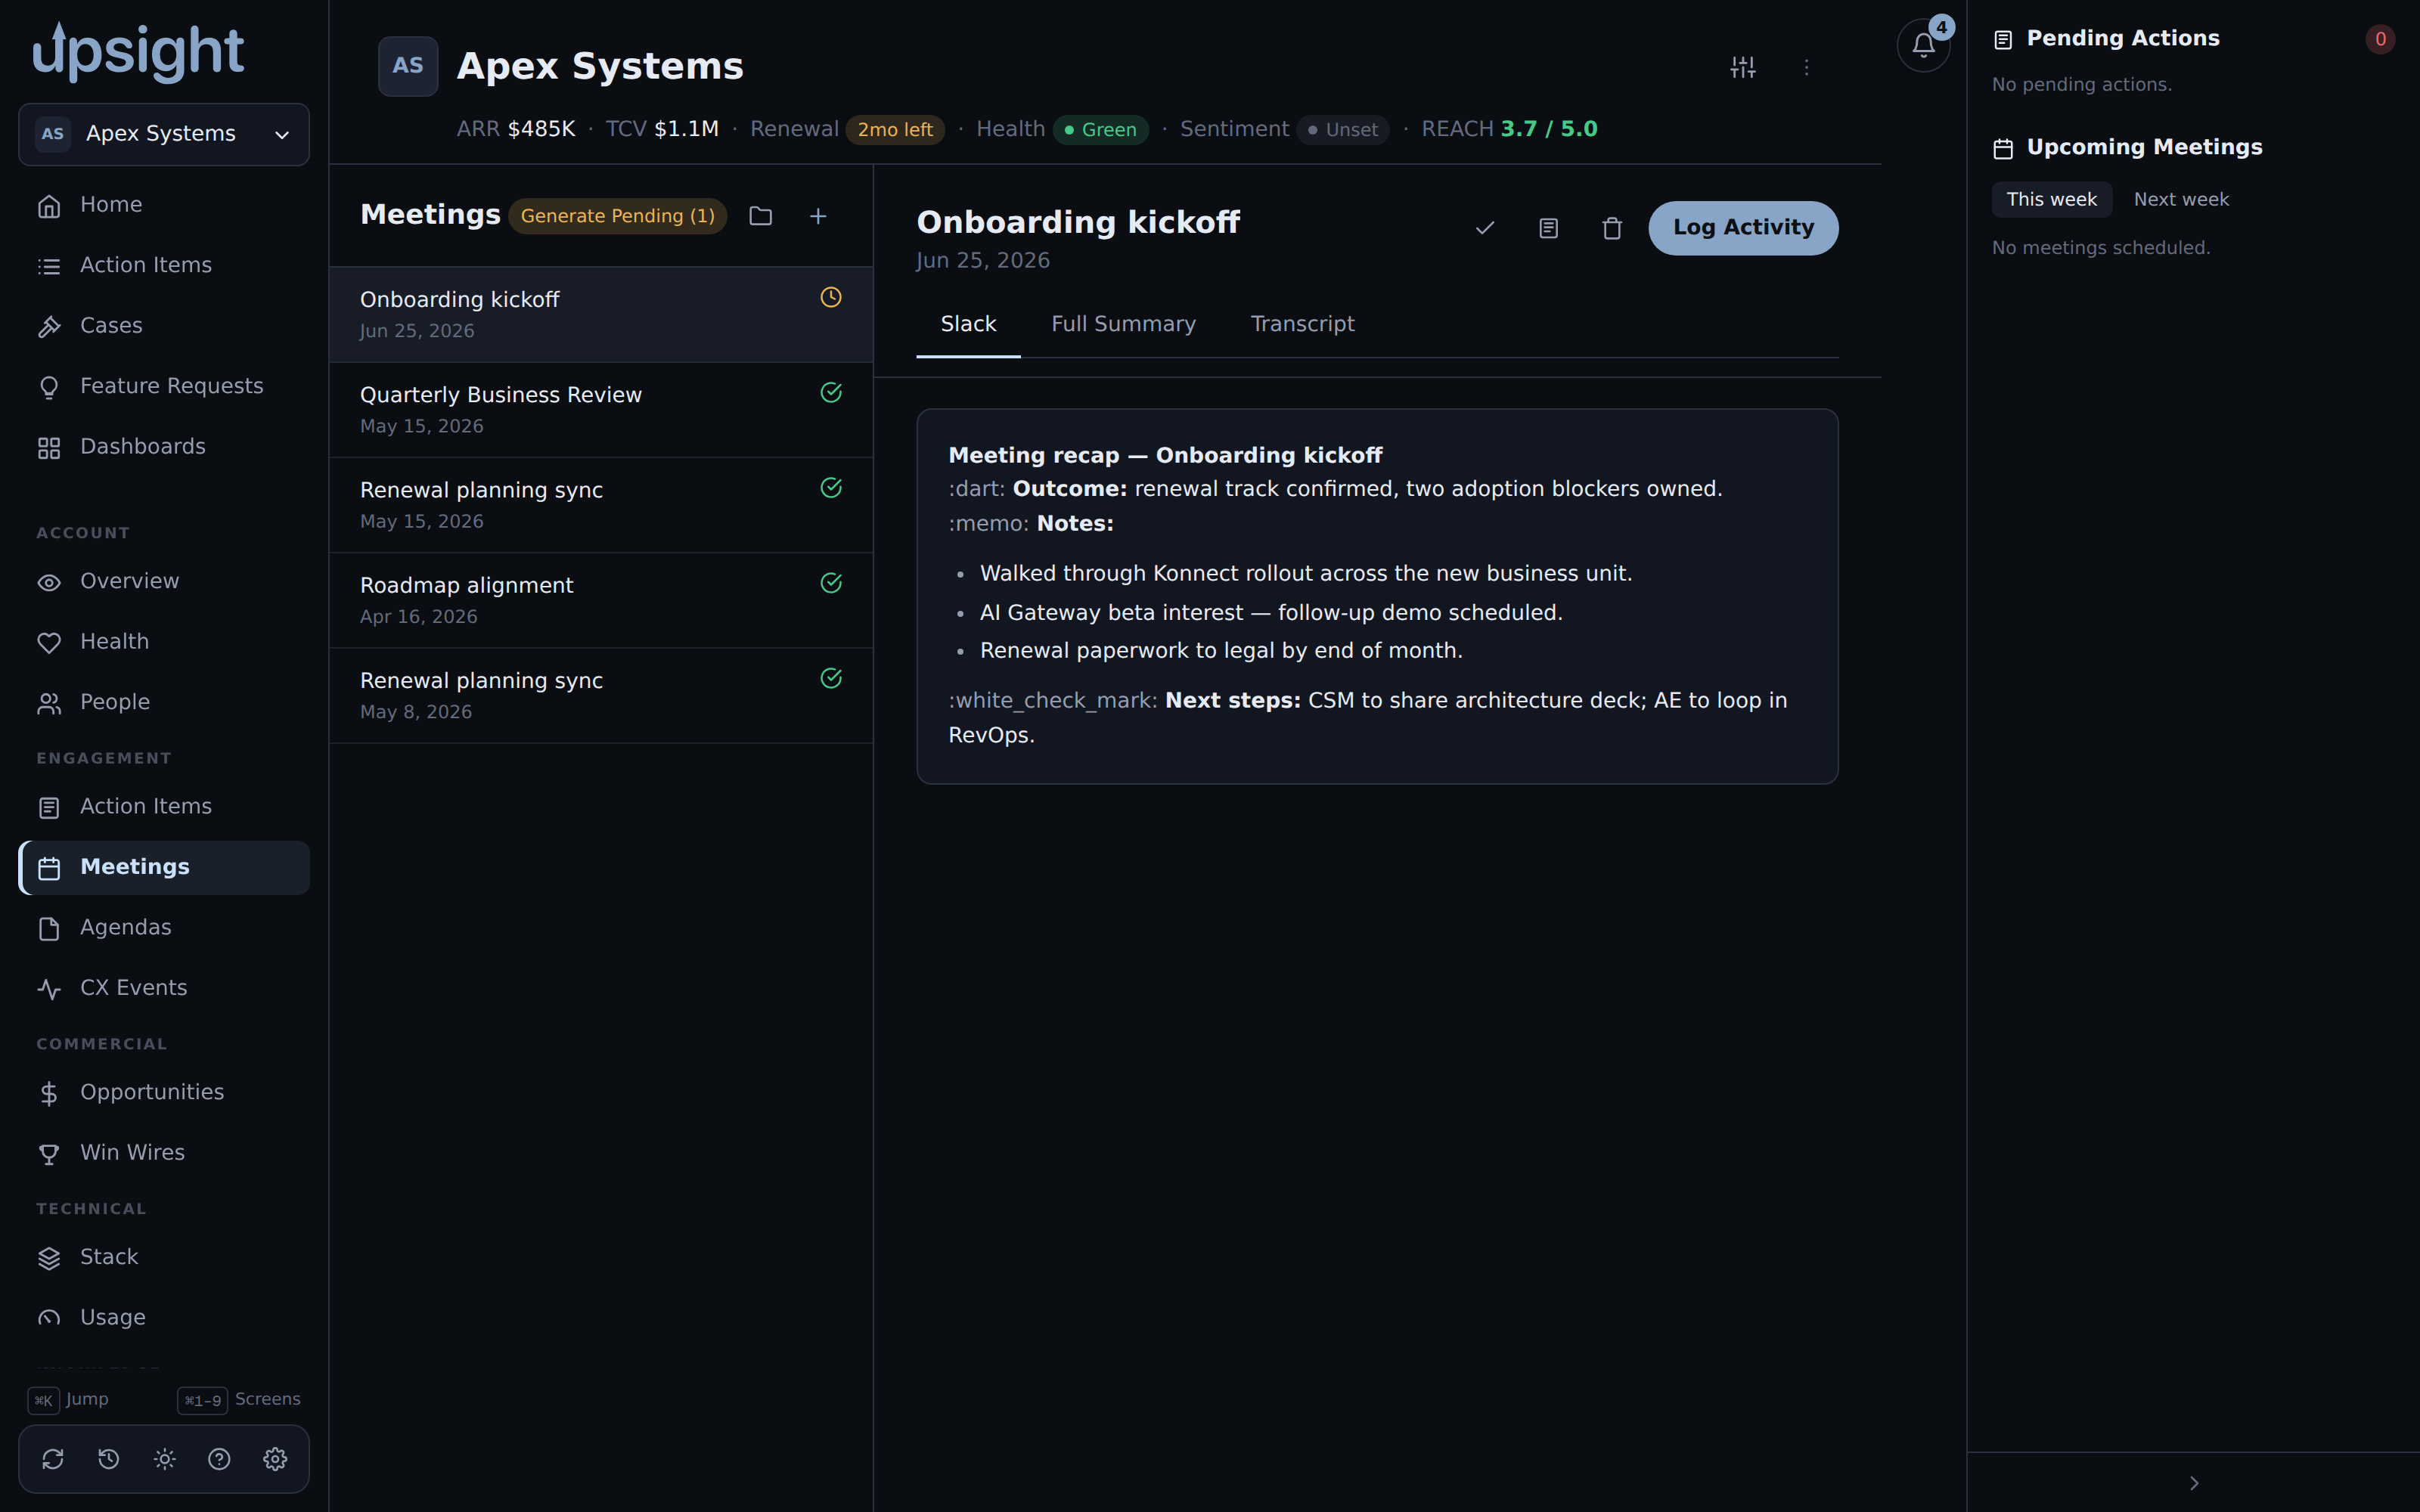Image resolution: width=2420 pixels, height=1512 pixels.
Task: Click the Log Activity button
Action: [1743, 228]
